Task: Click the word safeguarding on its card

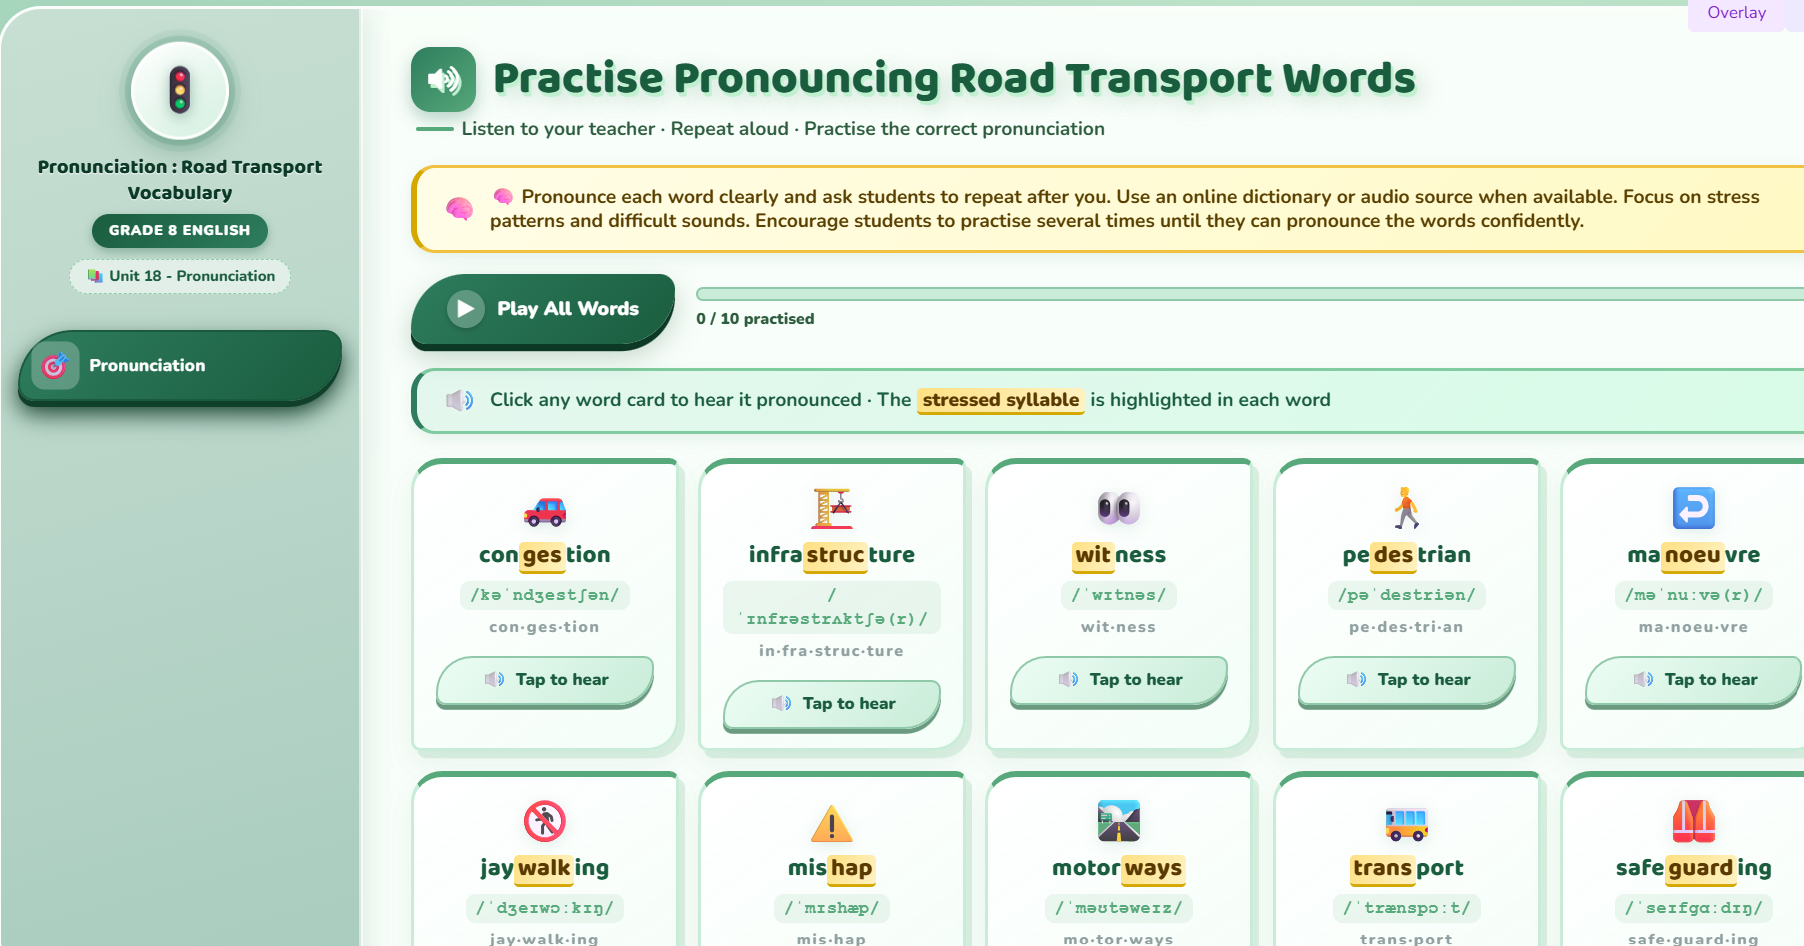Action: click(1694, 868)
